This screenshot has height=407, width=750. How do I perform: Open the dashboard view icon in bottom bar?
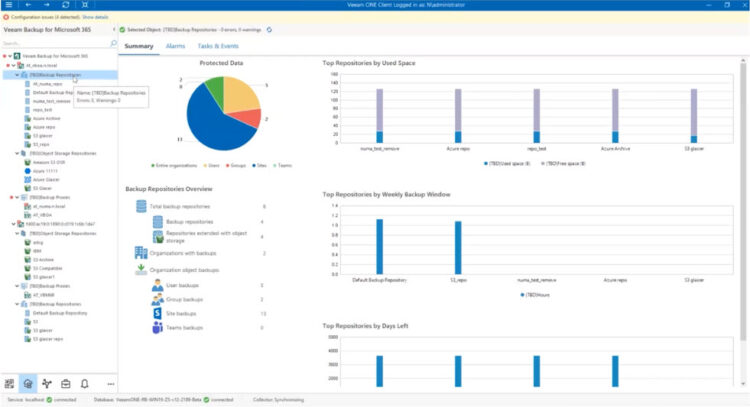click(9, 384)
